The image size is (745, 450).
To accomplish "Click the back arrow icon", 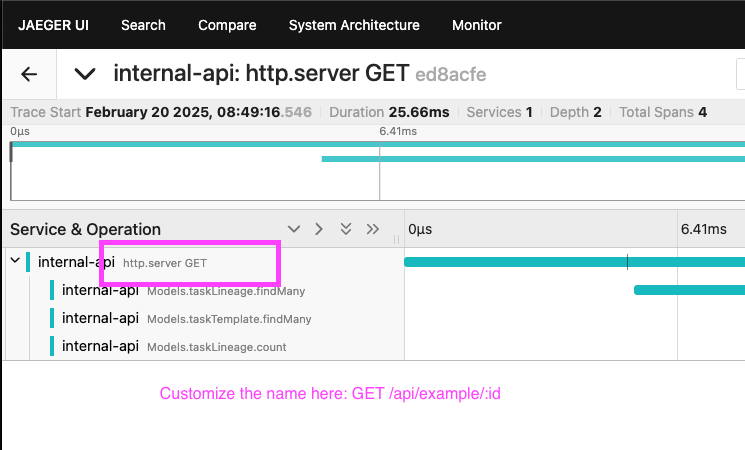I will (x=29, y=74).
